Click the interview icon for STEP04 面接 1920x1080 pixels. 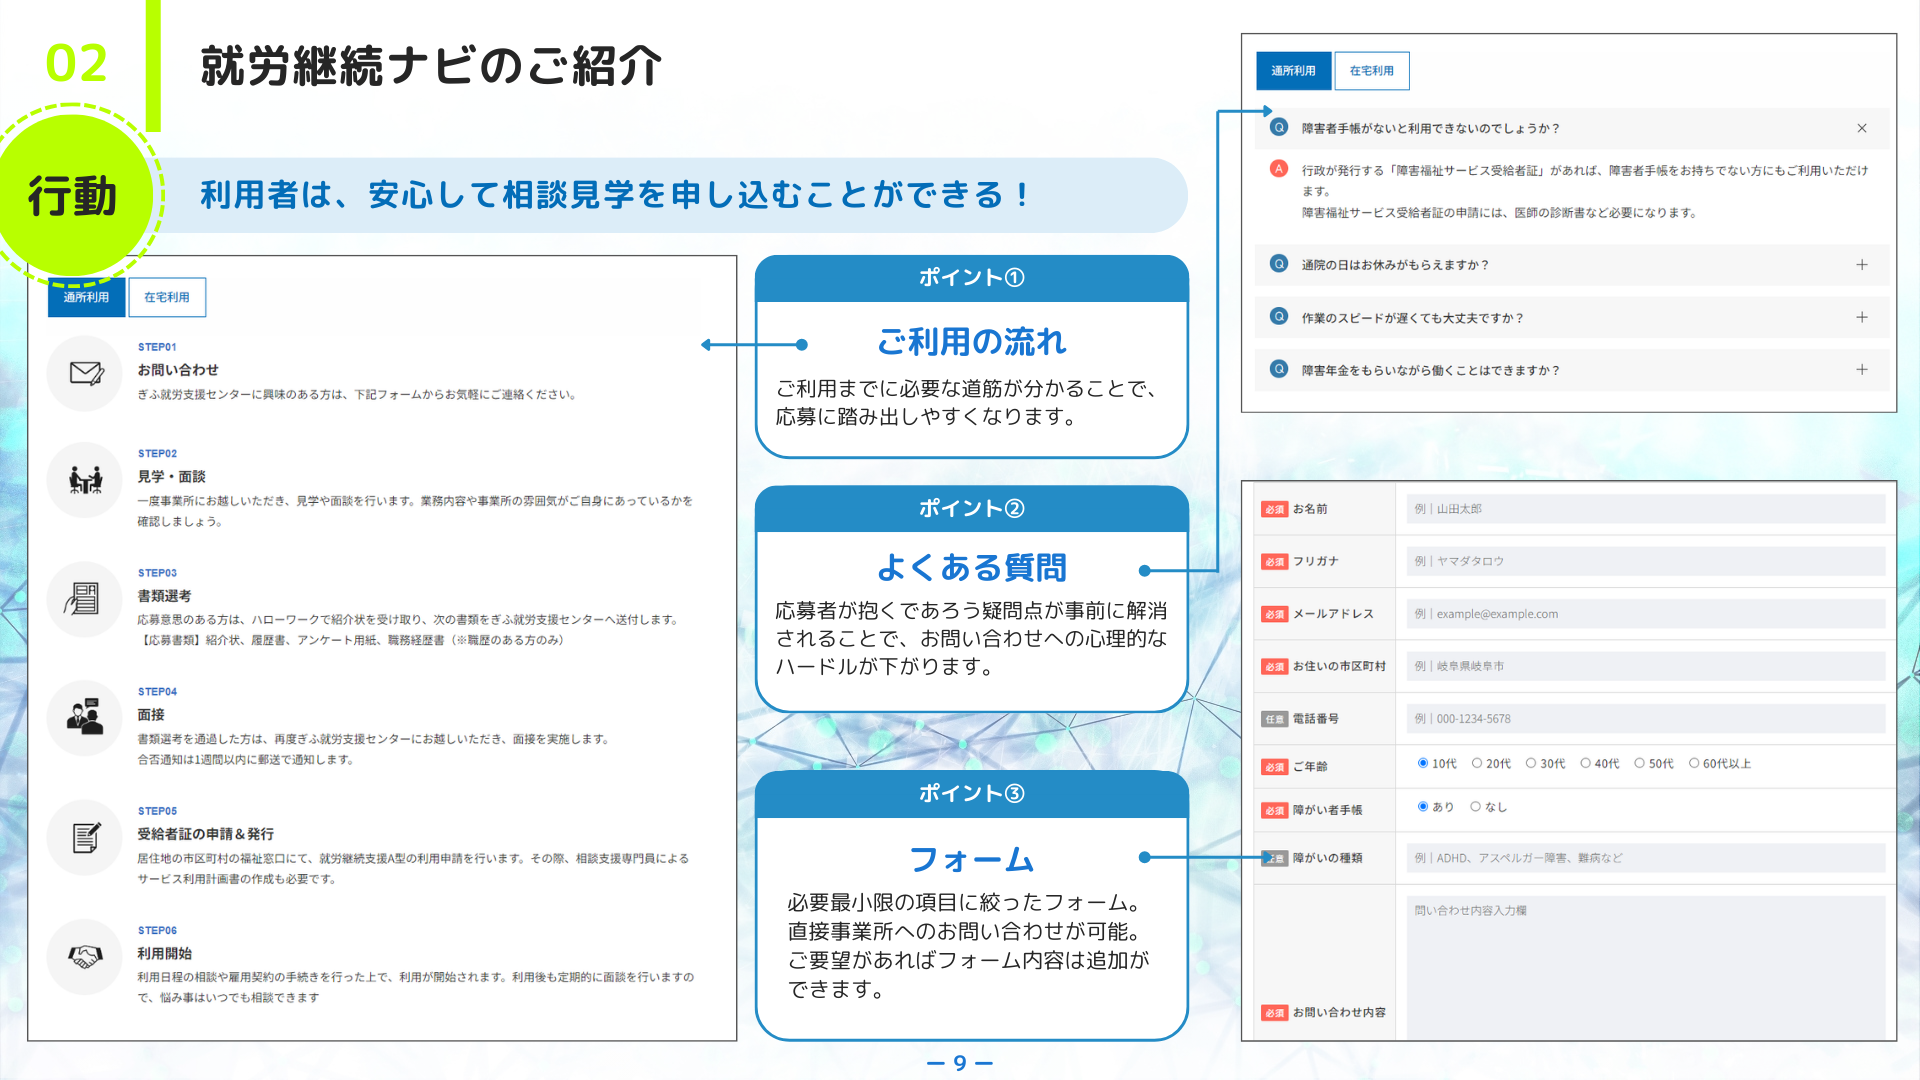tap(85, 717)
